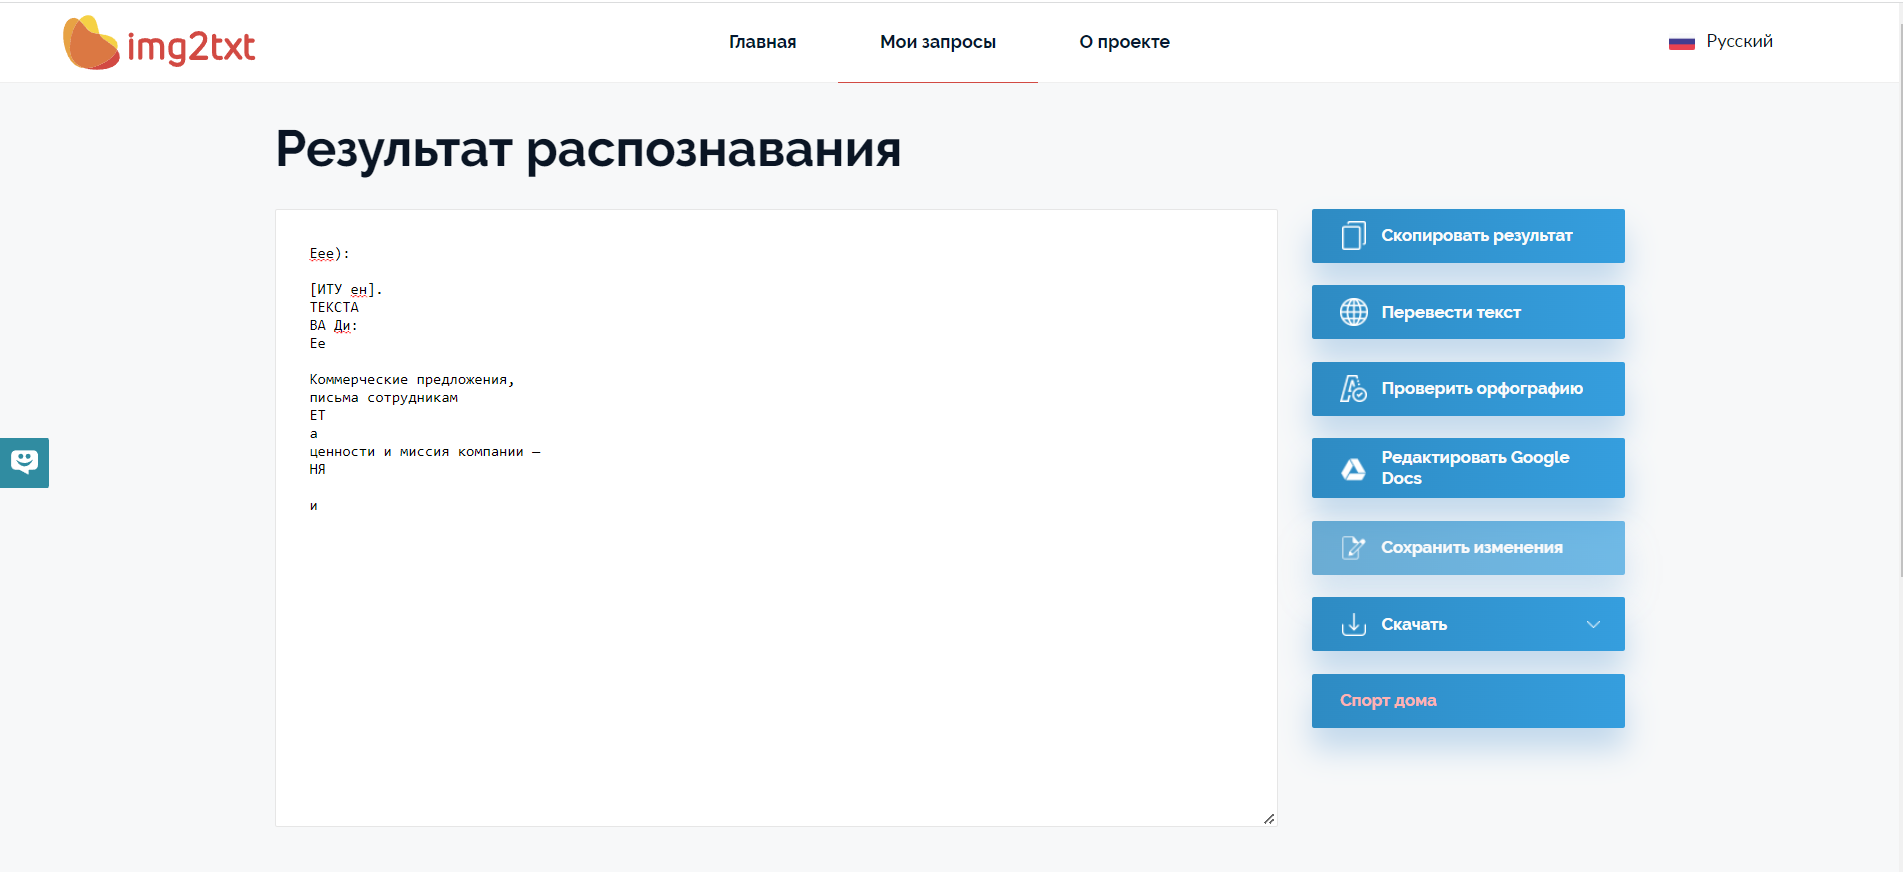Open the Главная menu item
The height and width of the screenshot is (872, 1903).
pos(762,42)
